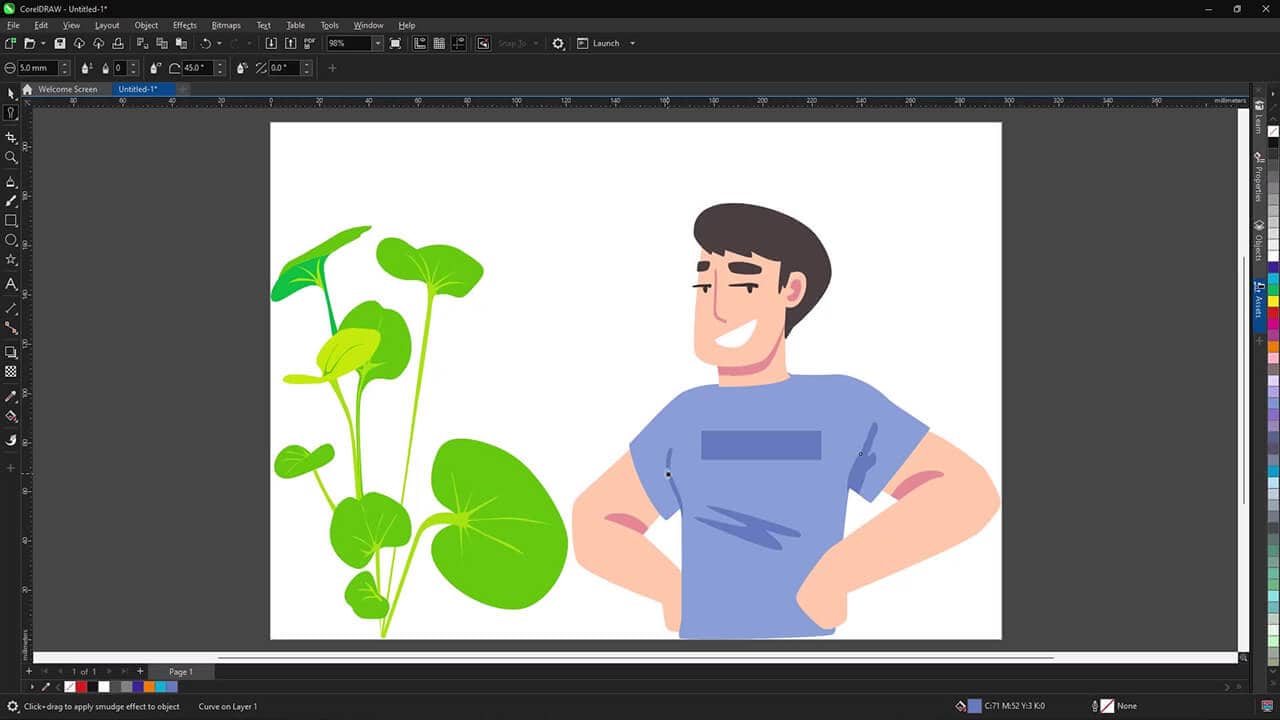
Task: Open the Bitmaps menu
Action: pyautogui.click(x=226, y=25)
